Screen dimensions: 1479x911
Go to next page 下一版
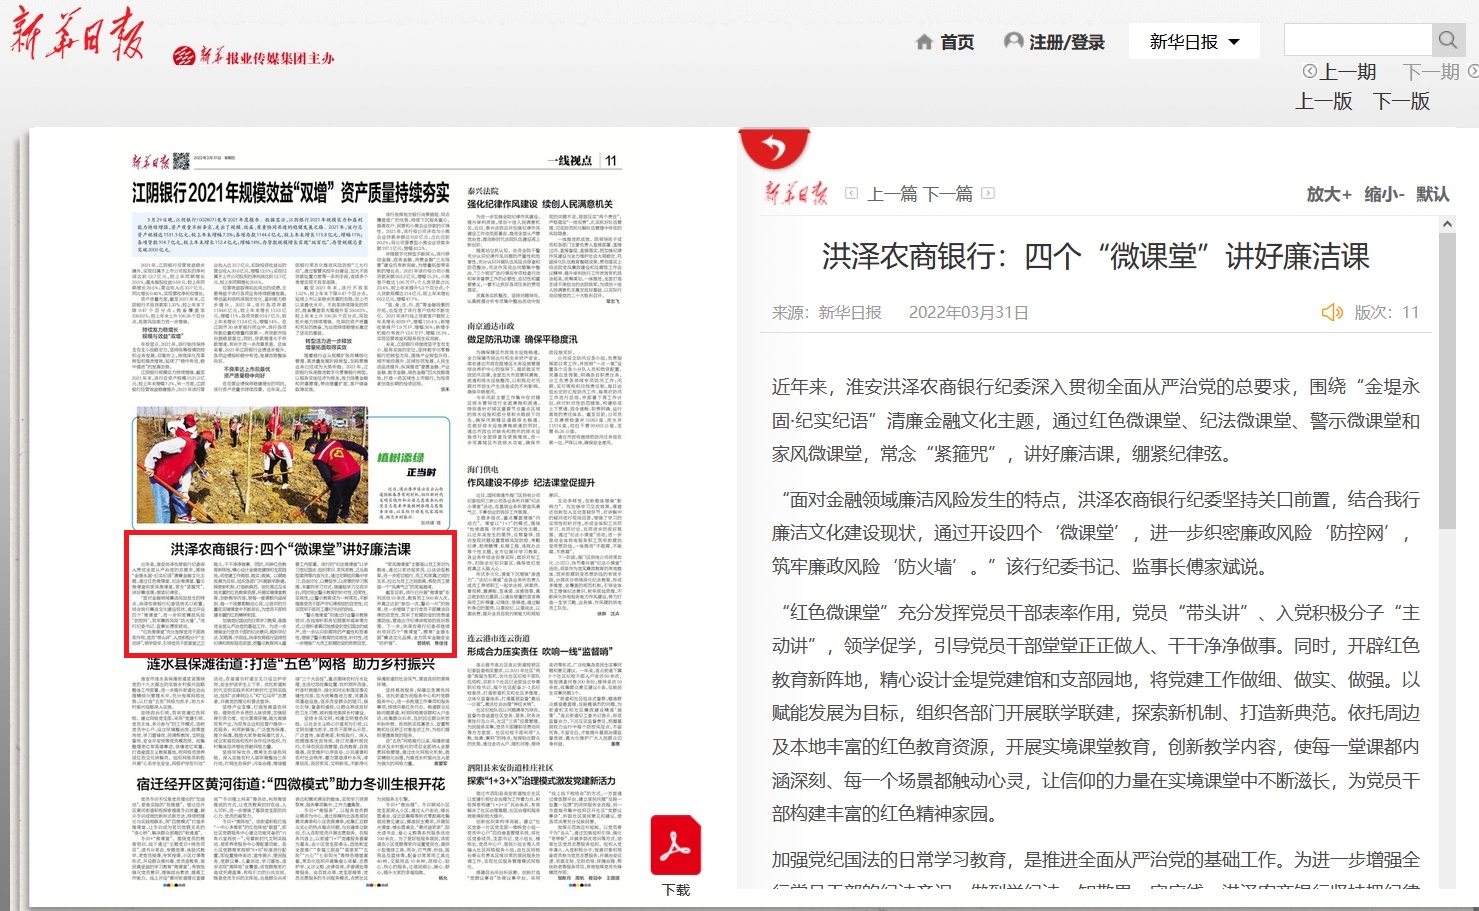tap(1402, 101)
